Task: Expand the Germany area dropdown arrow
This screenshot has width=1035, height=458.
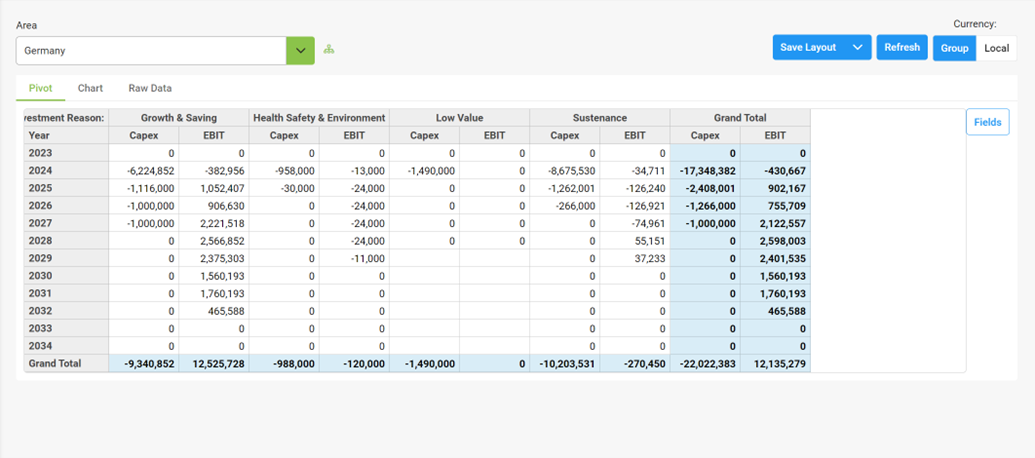Action: [x=300, y=50]
